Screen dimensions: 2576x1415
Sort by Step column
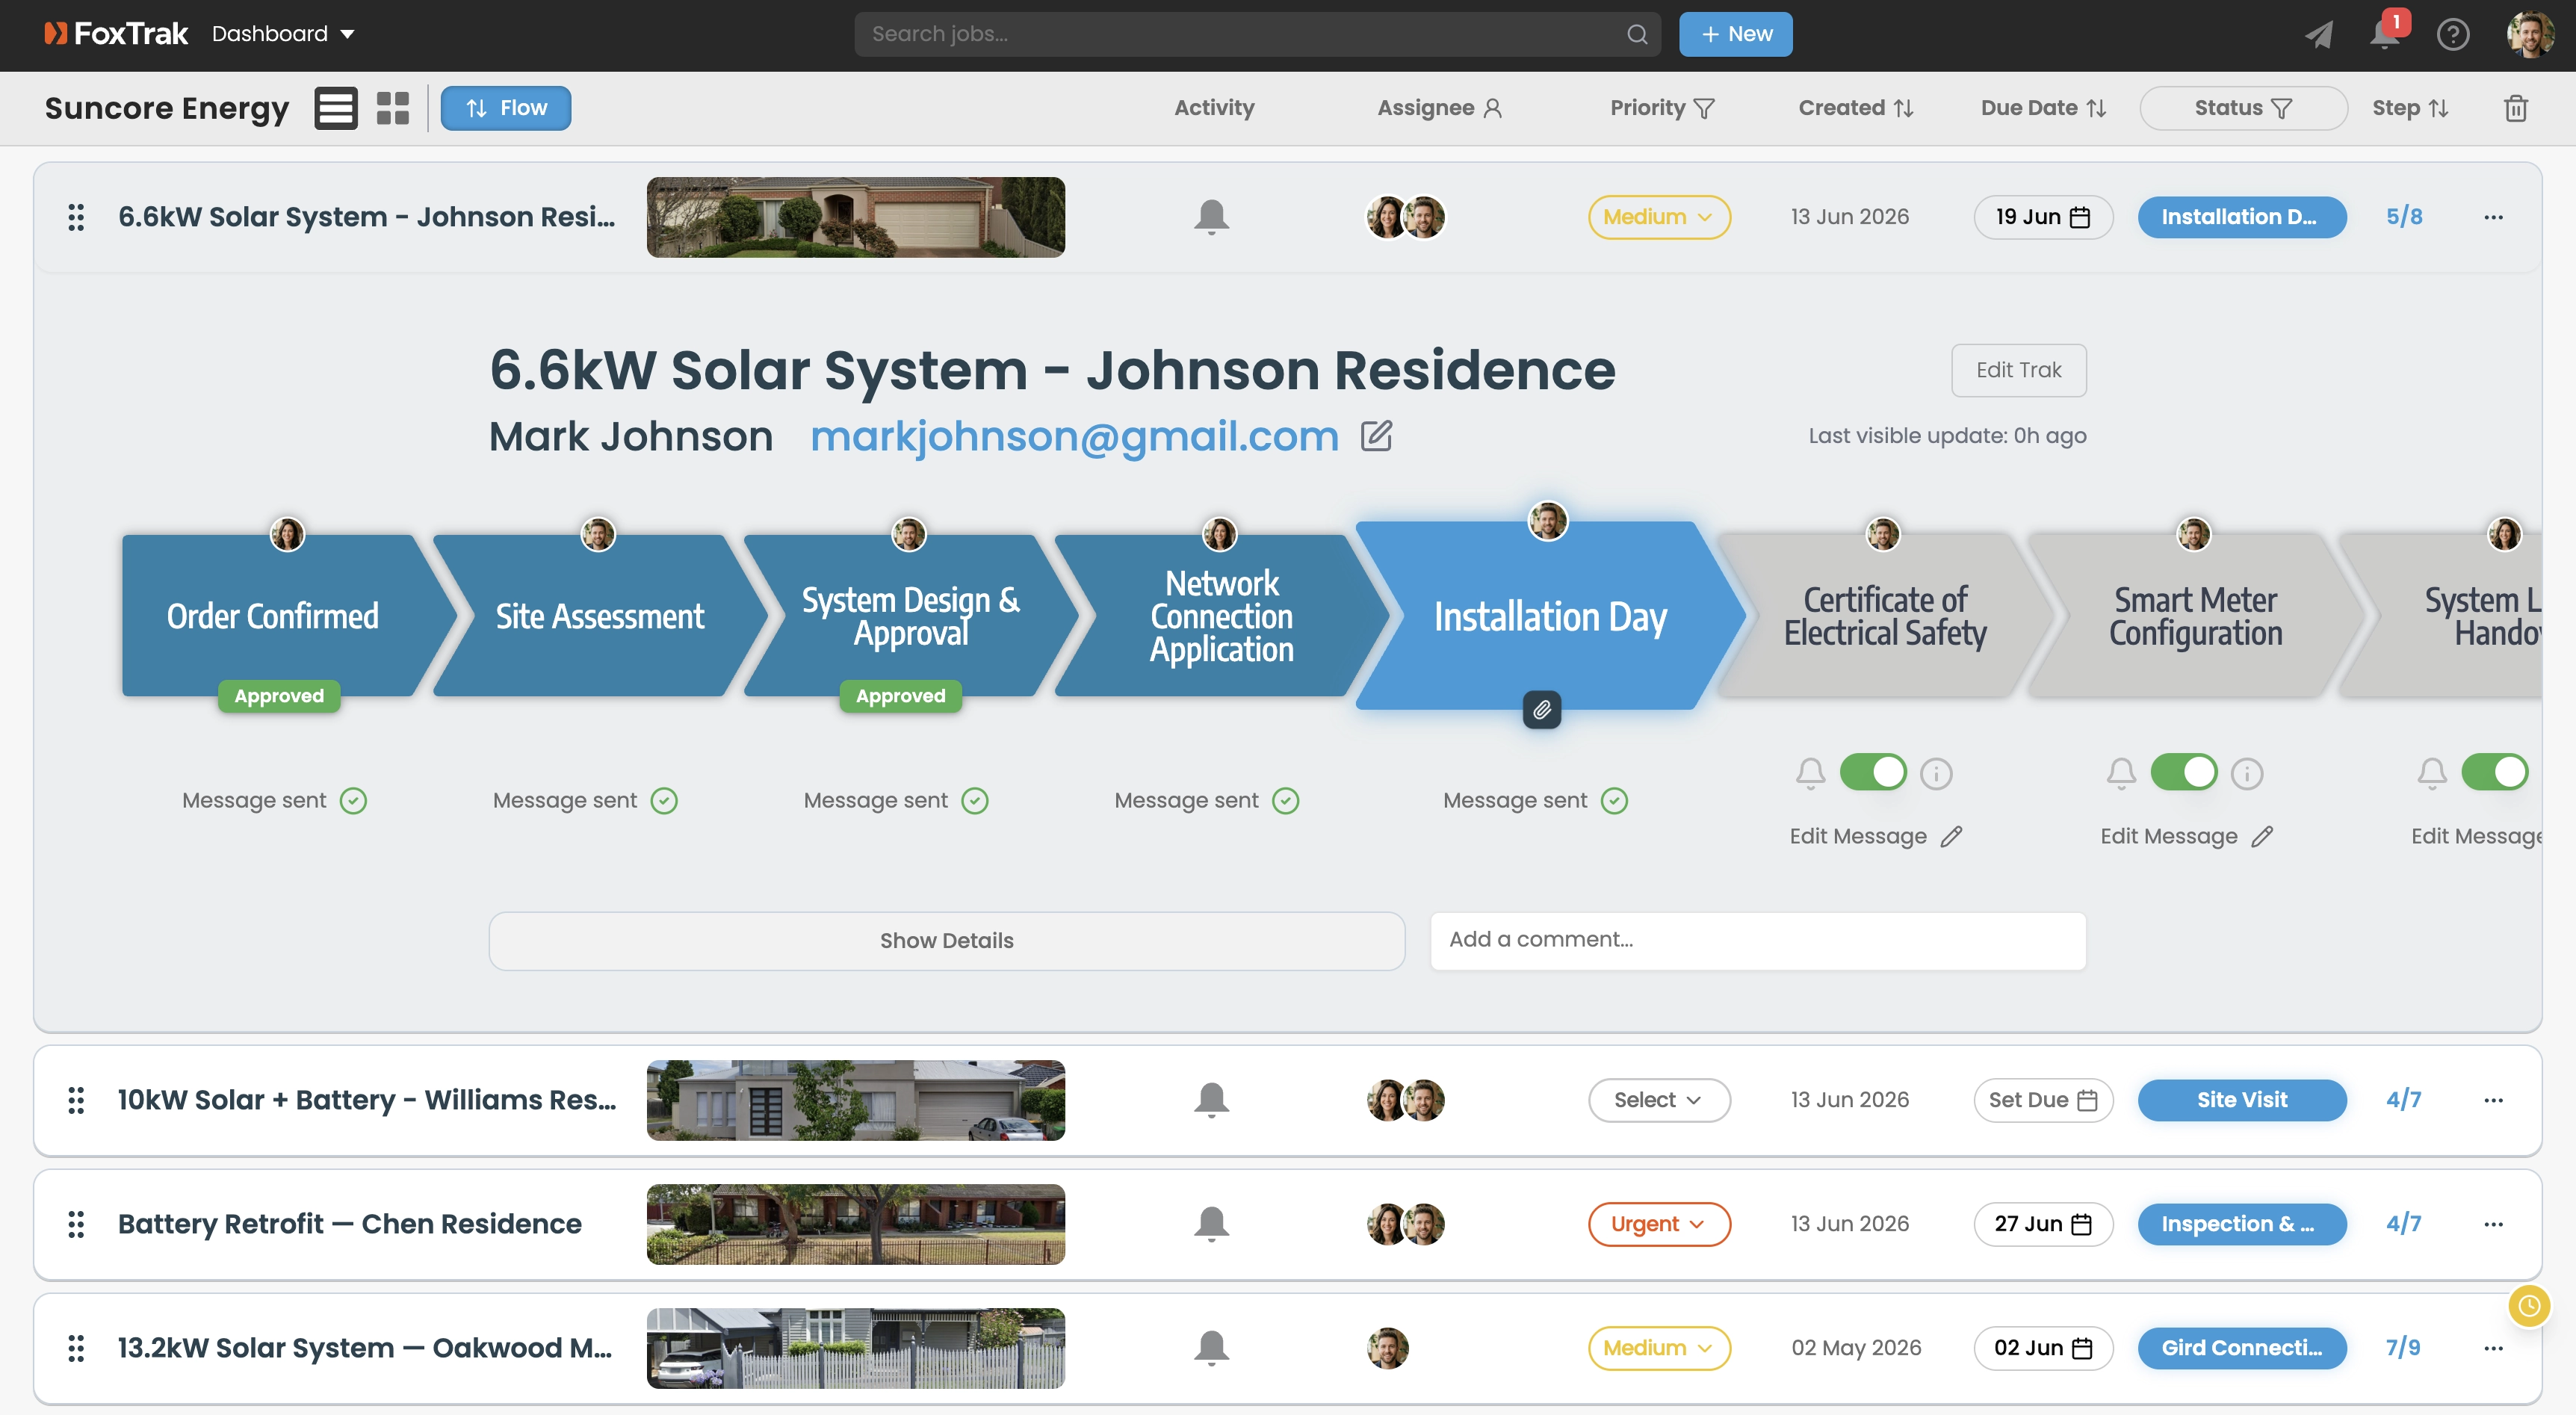click(x=2410, y=108)
